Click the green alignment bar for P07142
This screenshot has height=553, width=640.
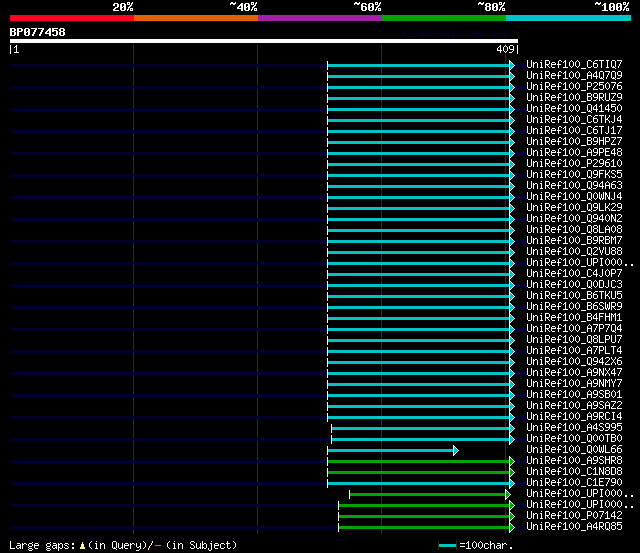[x=424, y=517]
